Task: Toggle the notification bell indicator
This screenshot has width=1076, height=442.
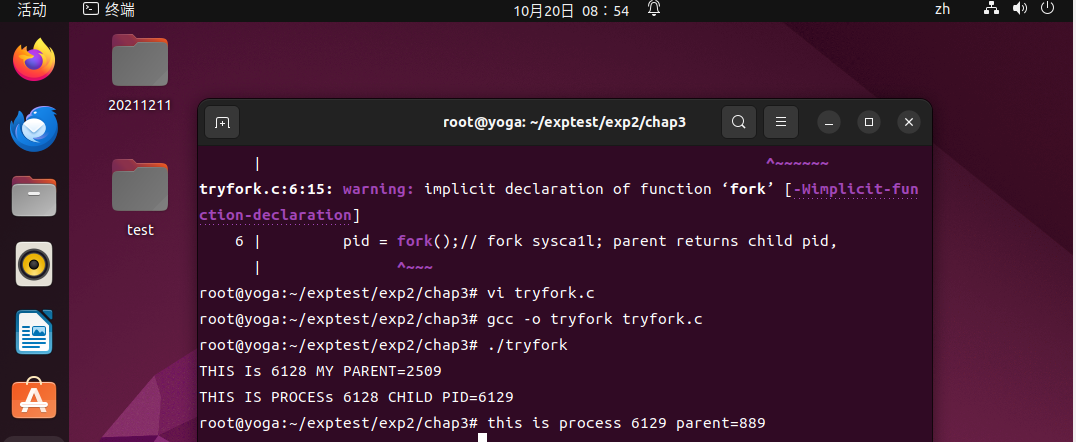Action: (654, 10)
